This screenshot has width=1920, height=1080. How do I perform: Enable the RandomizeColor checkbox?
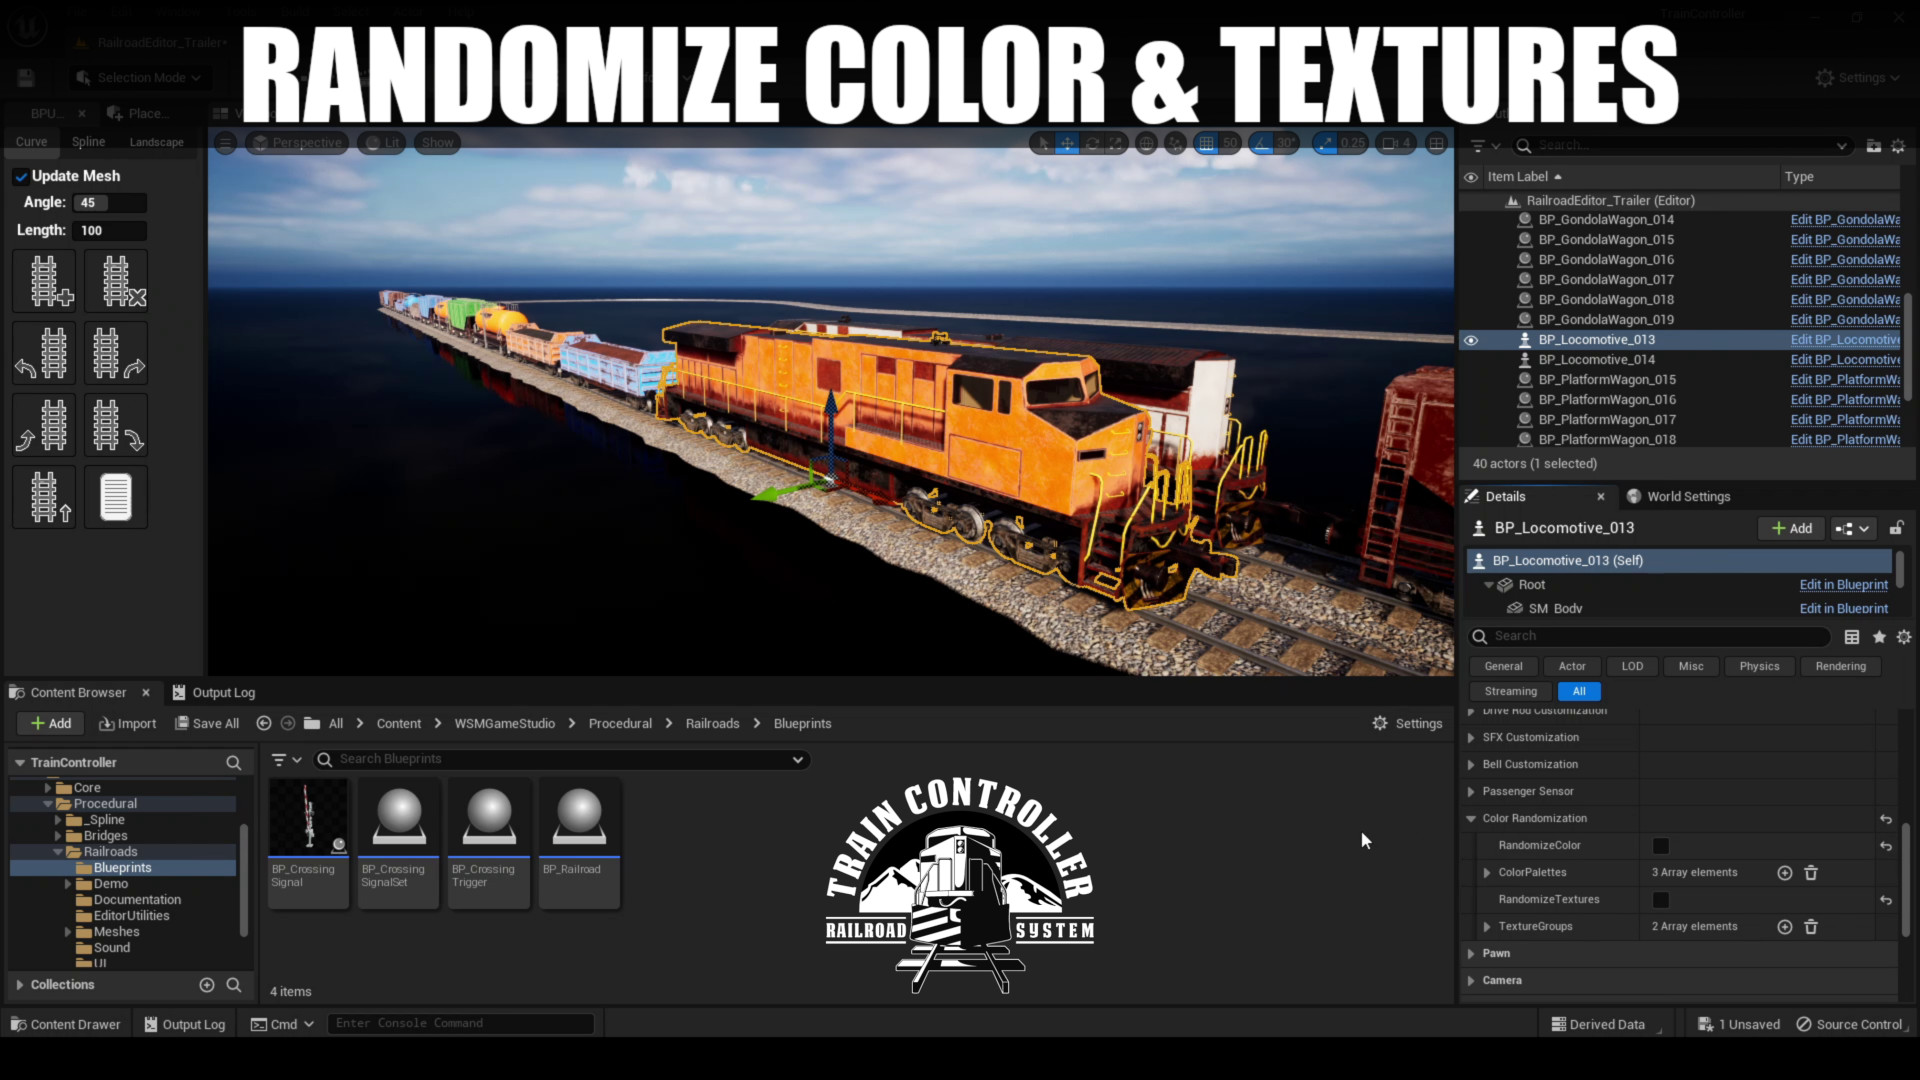point(1662,845)
